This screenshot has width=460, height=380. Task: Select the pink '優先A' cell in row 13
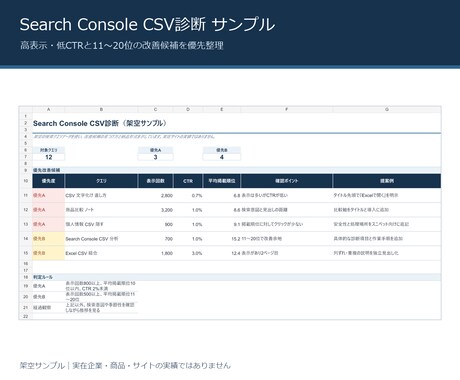click(49, 224)
